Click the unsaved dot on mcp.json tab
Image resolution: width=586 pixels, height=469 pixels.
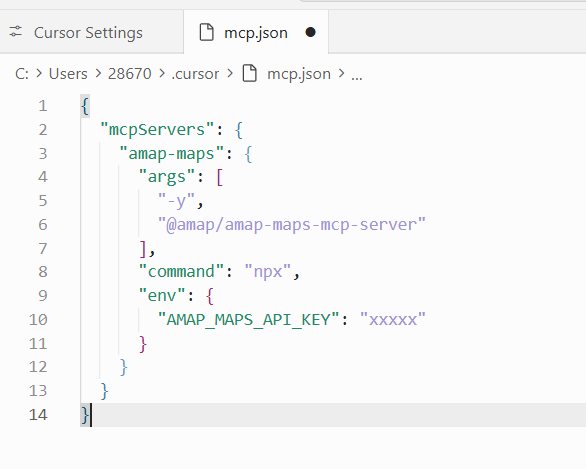[x=310, y=32]
